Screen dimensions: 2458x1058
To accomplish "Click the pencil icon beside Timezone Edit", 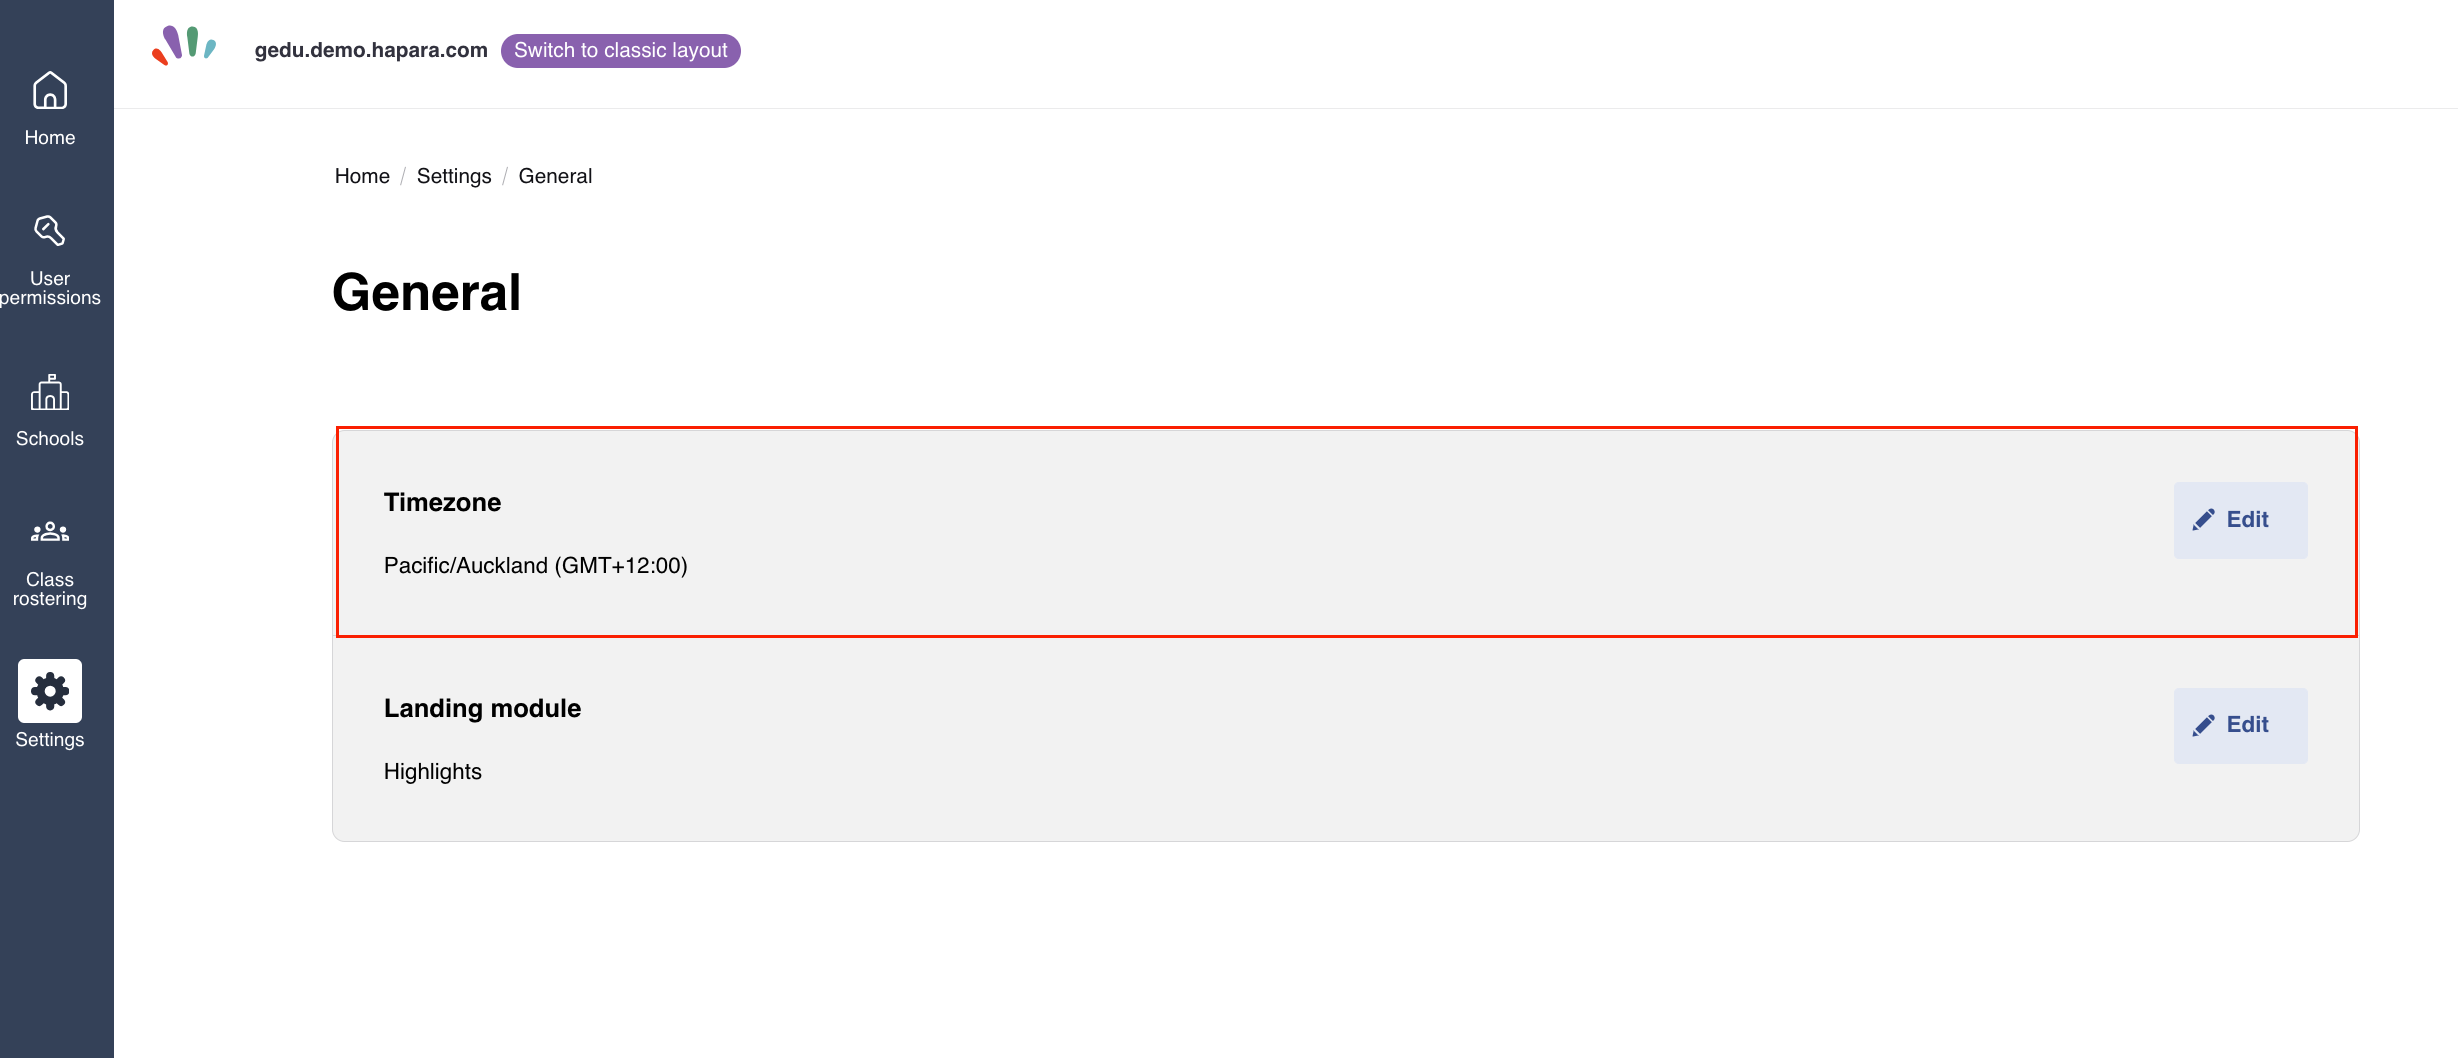I will click(2204, 520).
